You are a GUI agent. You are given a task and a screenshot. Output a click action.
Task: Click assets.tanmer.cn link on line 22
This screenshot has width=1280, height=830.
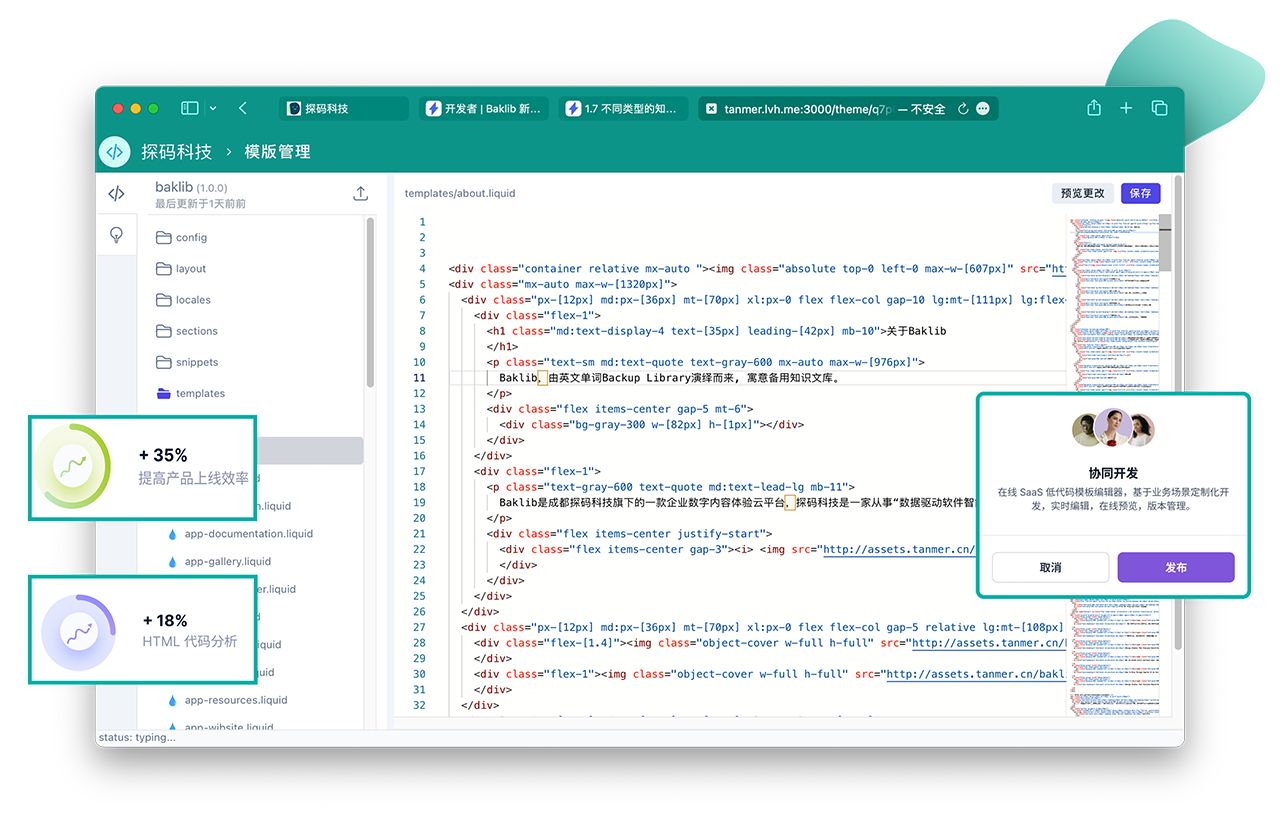[x=898, y=549]
